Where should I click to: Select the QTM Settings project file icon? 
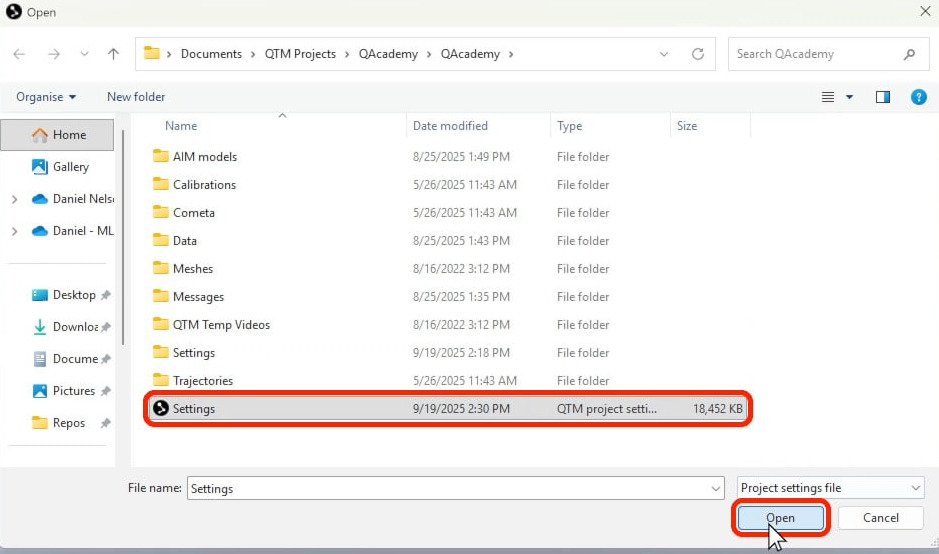click(x=160, y=408)
